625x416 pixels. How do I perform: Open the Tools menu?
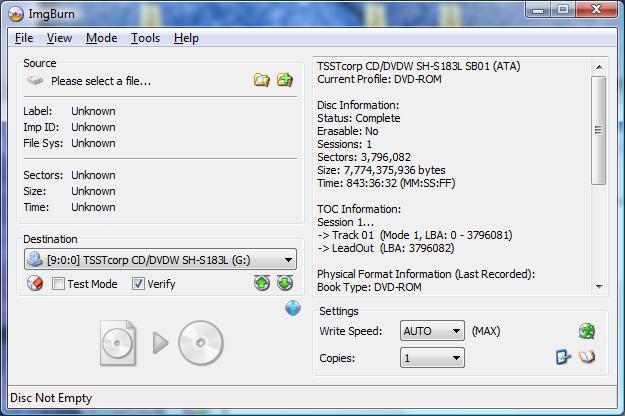point(145,38)
